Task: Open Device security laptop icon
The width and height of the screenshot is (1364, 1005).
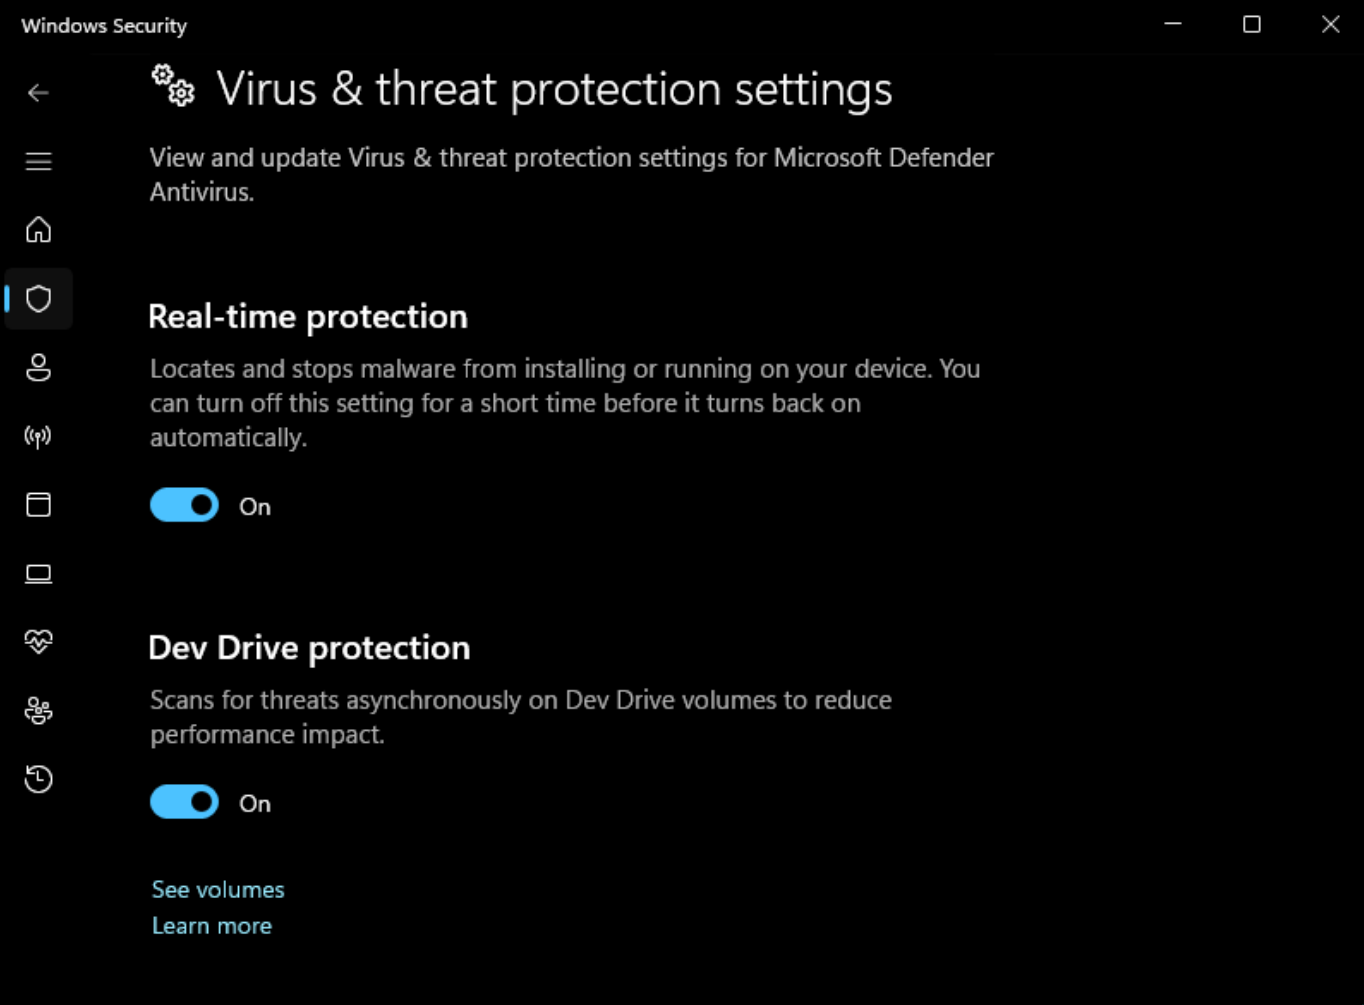Action: pos(38,573)
